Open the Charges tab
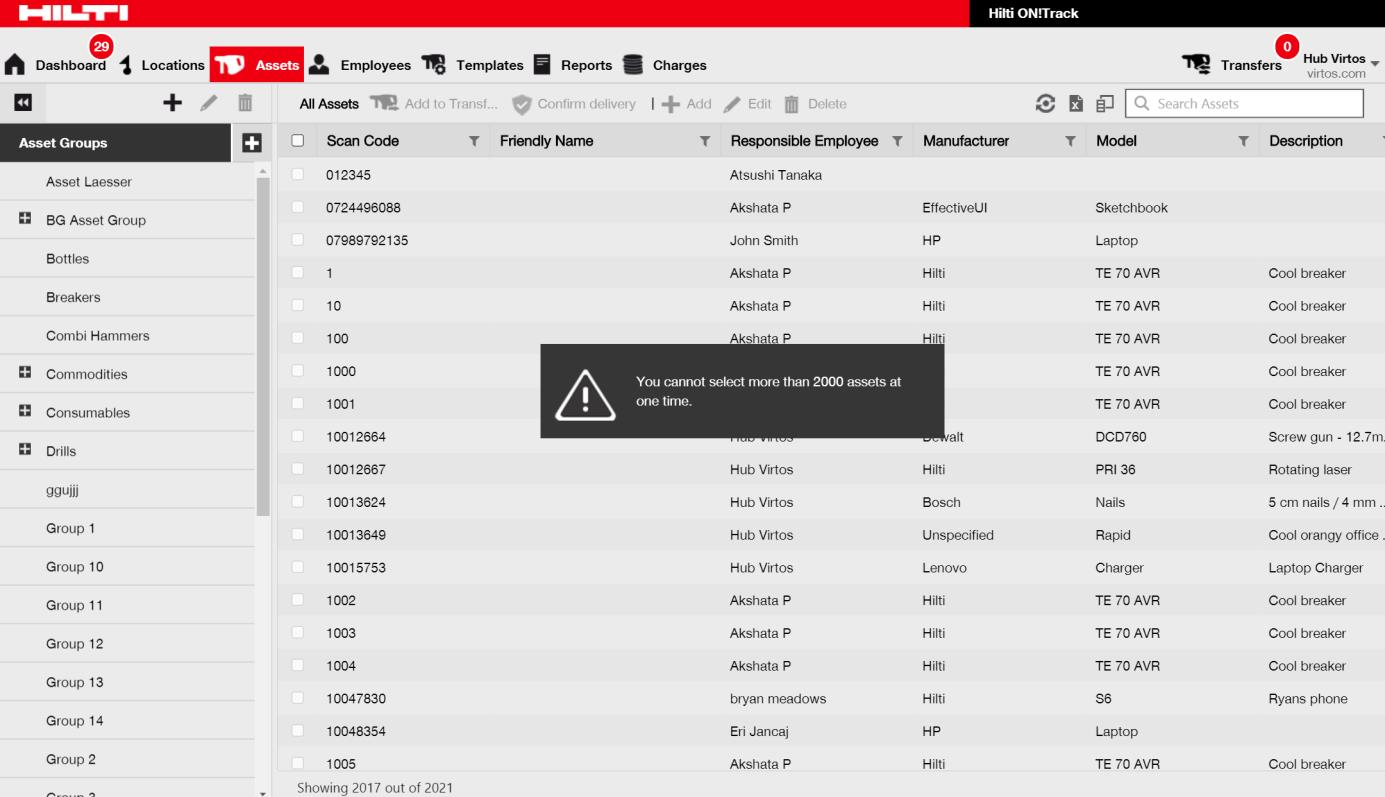The width and height of the screenshot is (1385, 797). click(x=680, y=65)
